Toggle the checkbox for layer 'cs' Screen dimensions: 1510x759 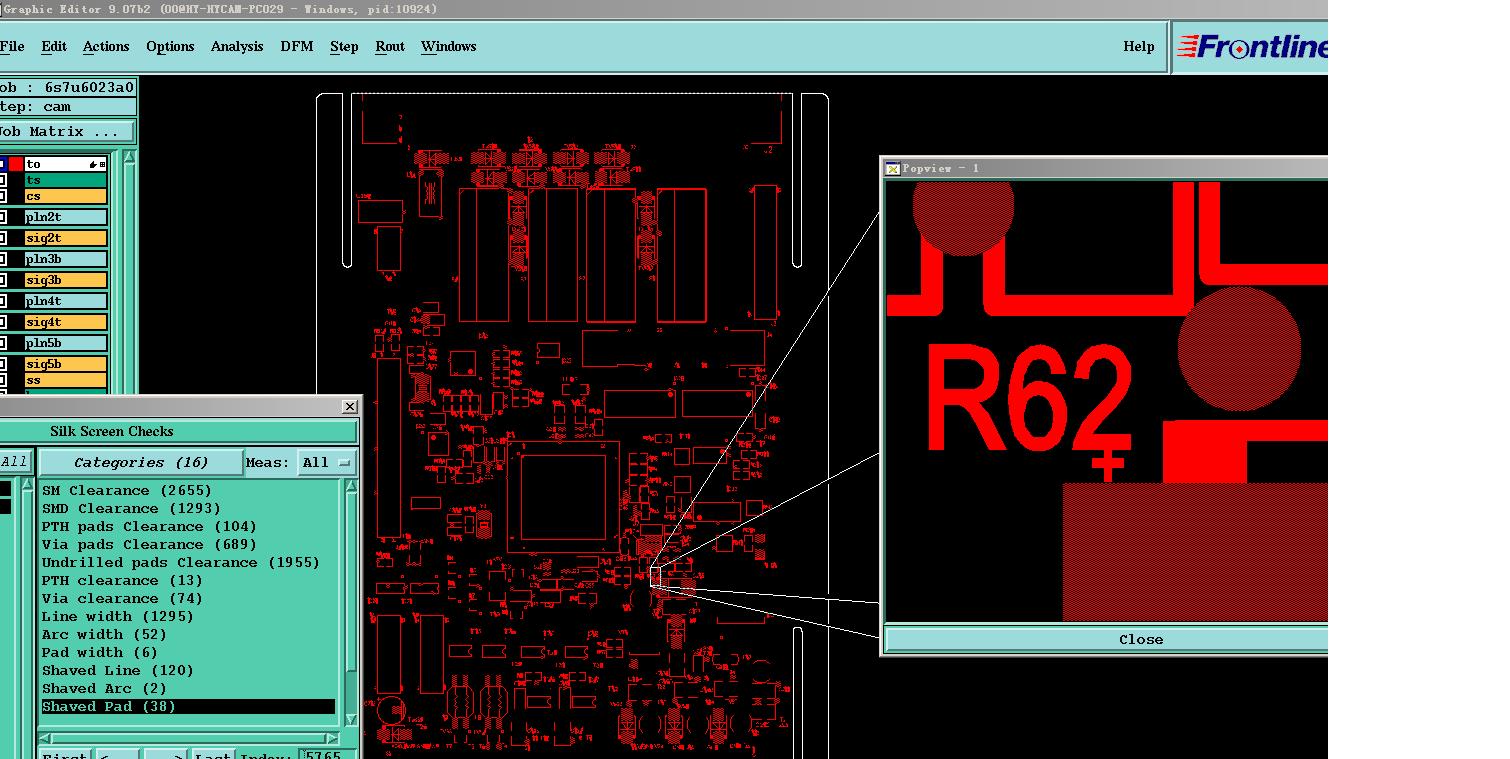(3, 196)
